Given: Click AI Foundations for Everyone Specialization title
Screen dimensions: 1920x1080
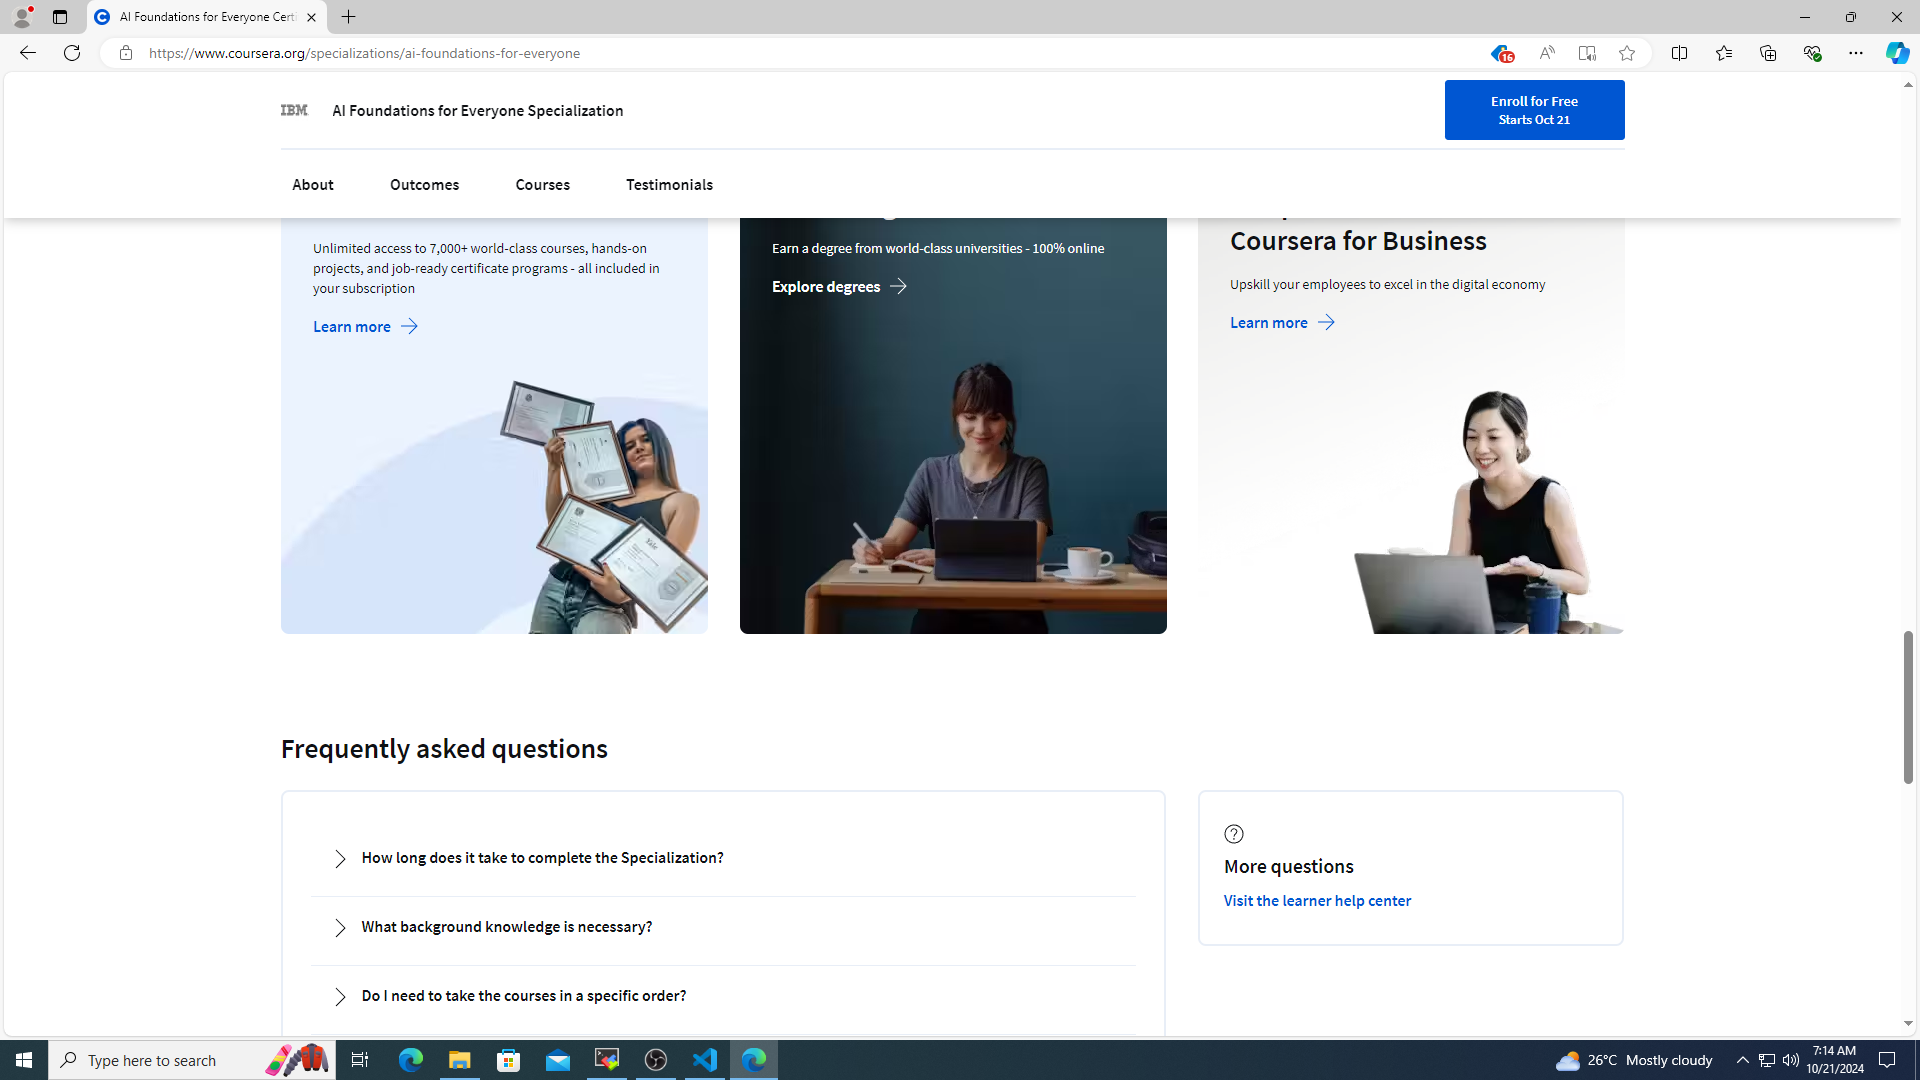Looking at the screenshot, I should point(477,111).
